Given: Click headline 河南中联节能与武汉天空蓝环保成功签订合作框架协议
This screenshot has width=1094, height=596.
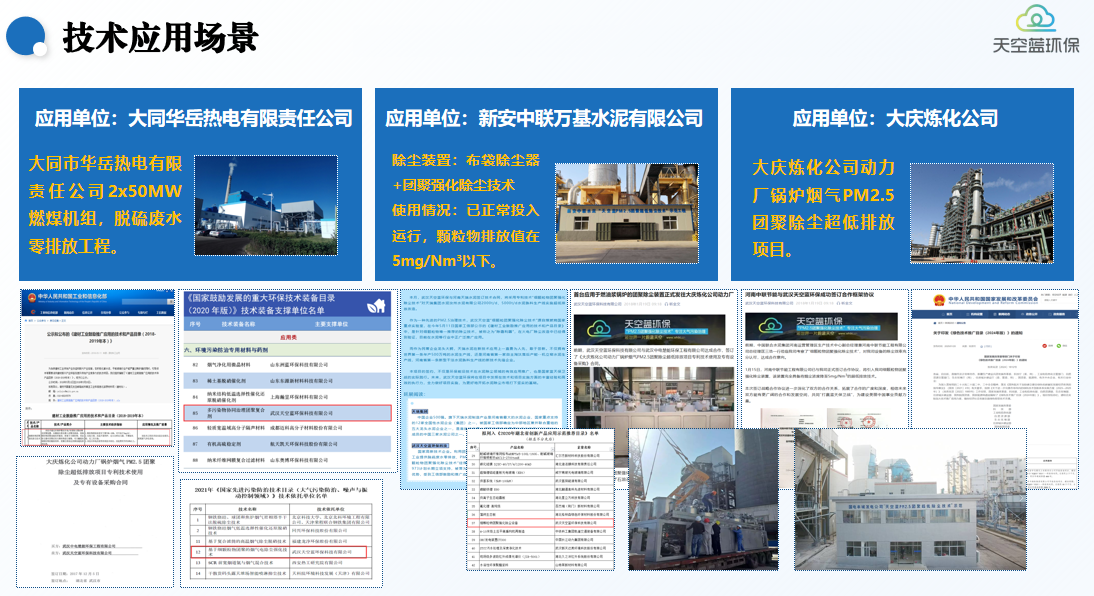Looking at the screenshot, I should point(809,295).
